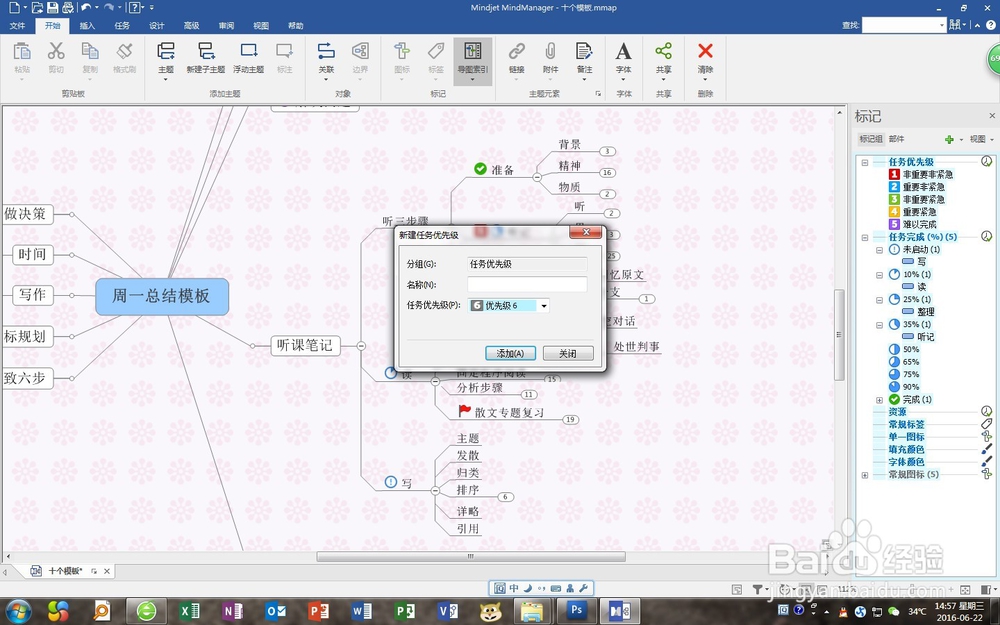Click the 关闭 button in dialog
The image size is (1000, 625).
[568, 353]
